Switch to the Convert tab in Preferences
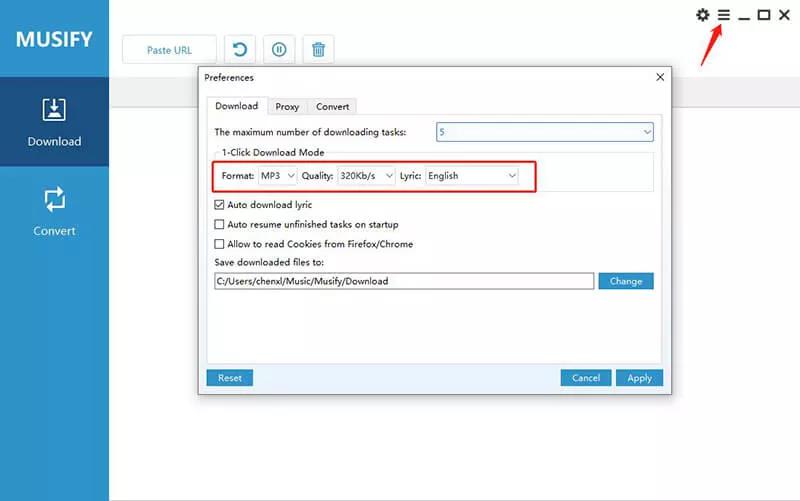 pyautogui.click(x=332, y=107)
